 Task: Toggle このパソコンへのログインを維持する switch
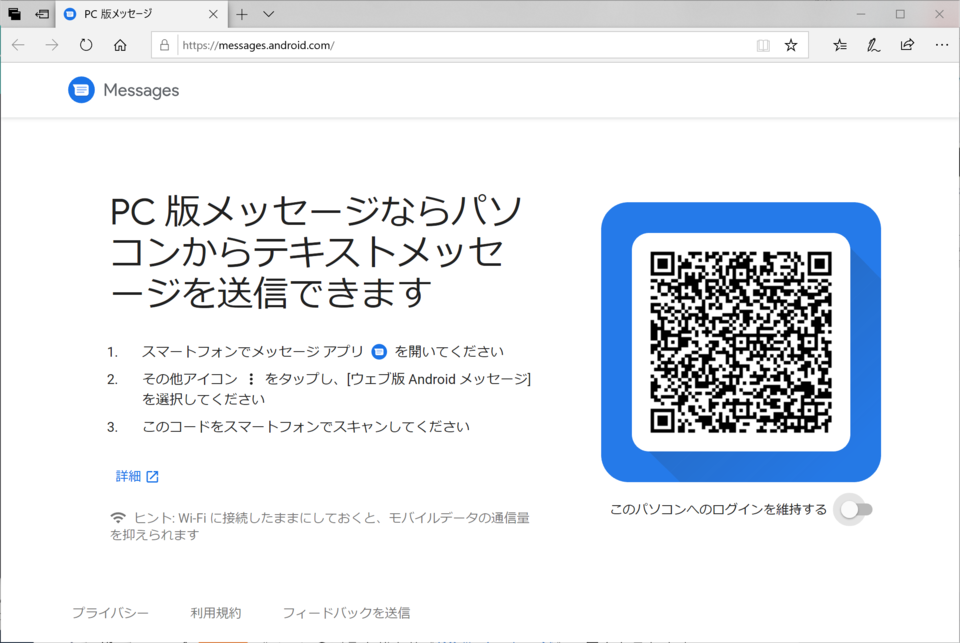855,510
